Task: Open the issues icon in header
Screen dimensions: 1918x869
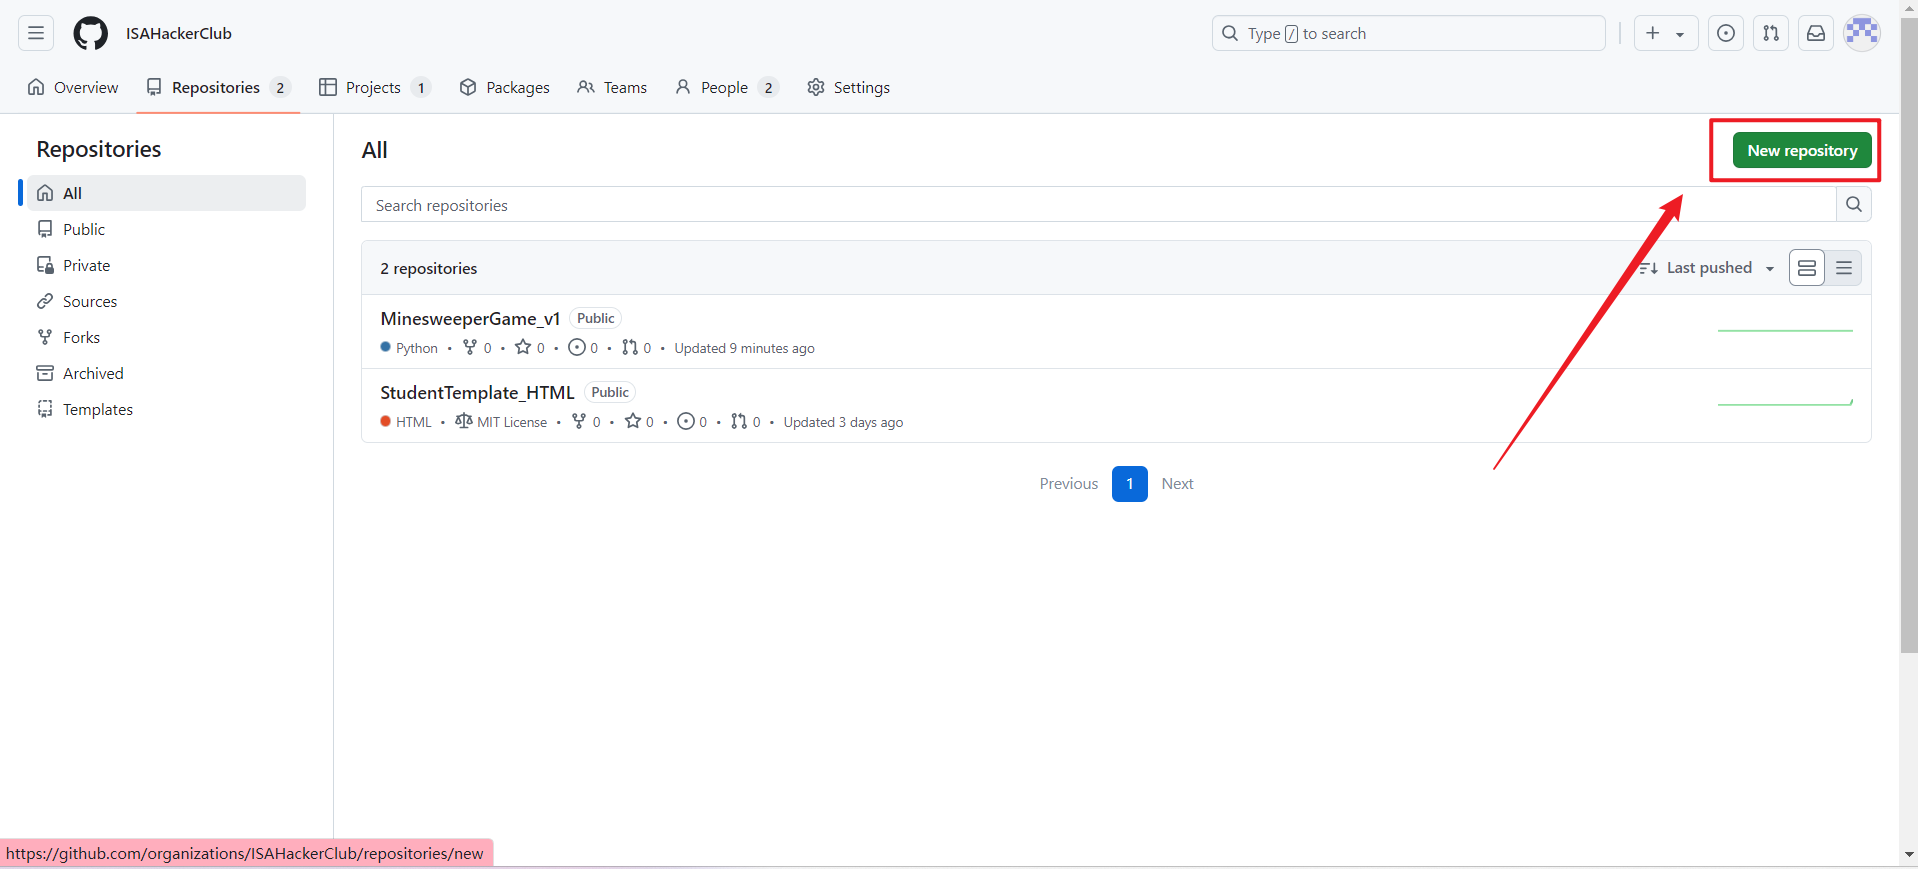Action: pos(1726,33)
